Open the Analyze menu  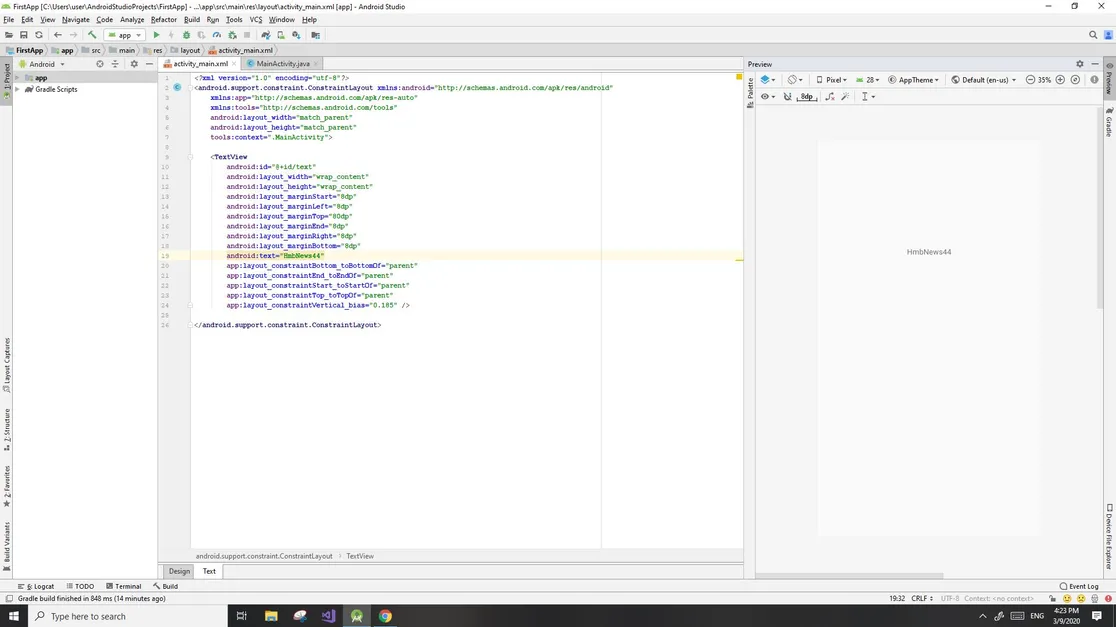[x=132, y=20]
